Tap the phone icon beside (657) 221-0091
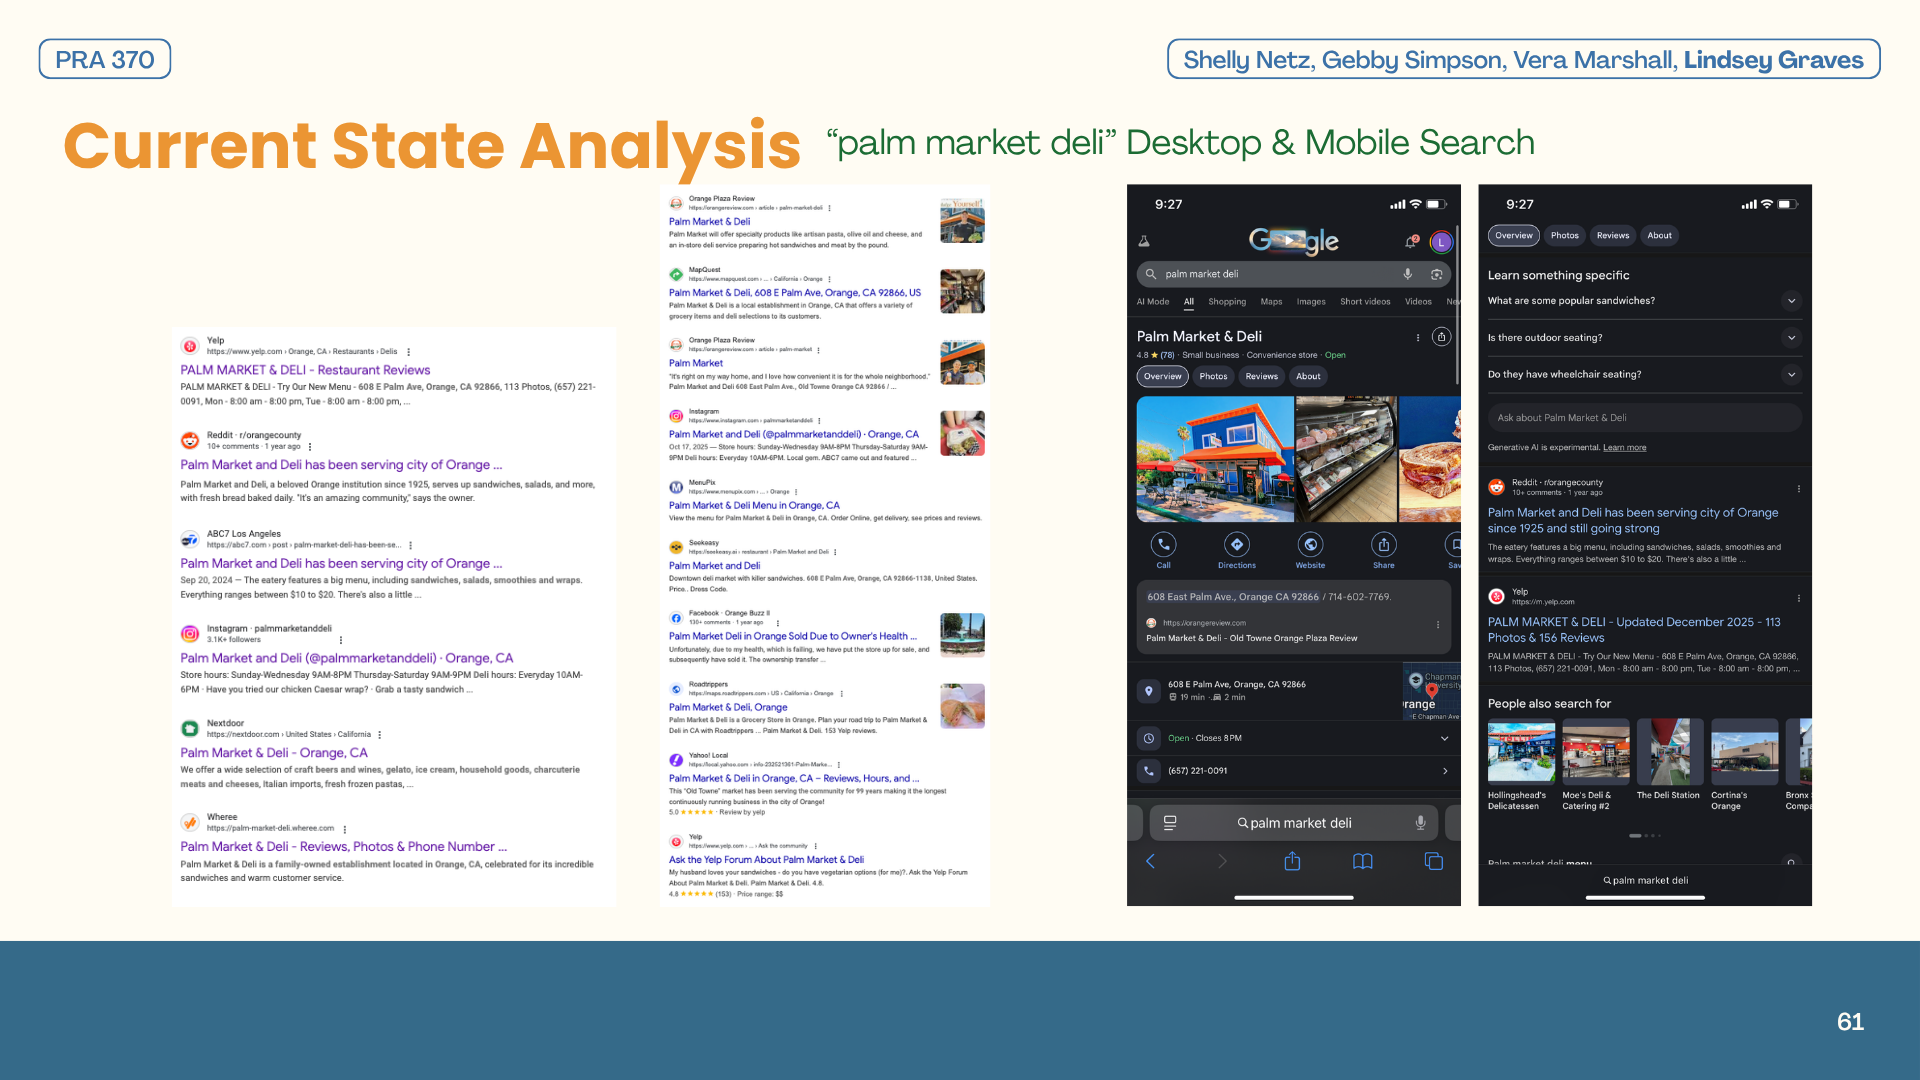This screenshot has height=1080, width=1920. tap(1149, 771)
